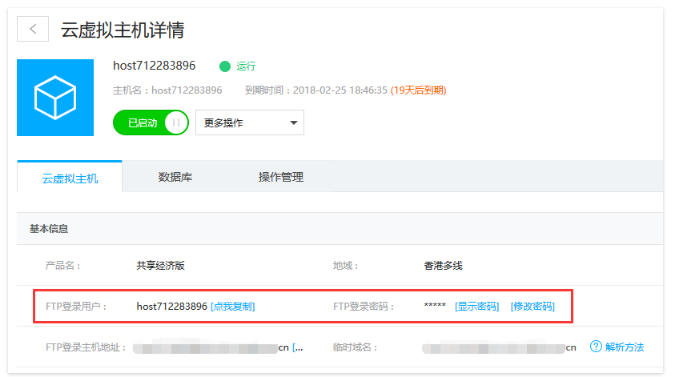Click the host712283896 title text
682x377 pixels.
click(x=154, y=66)
